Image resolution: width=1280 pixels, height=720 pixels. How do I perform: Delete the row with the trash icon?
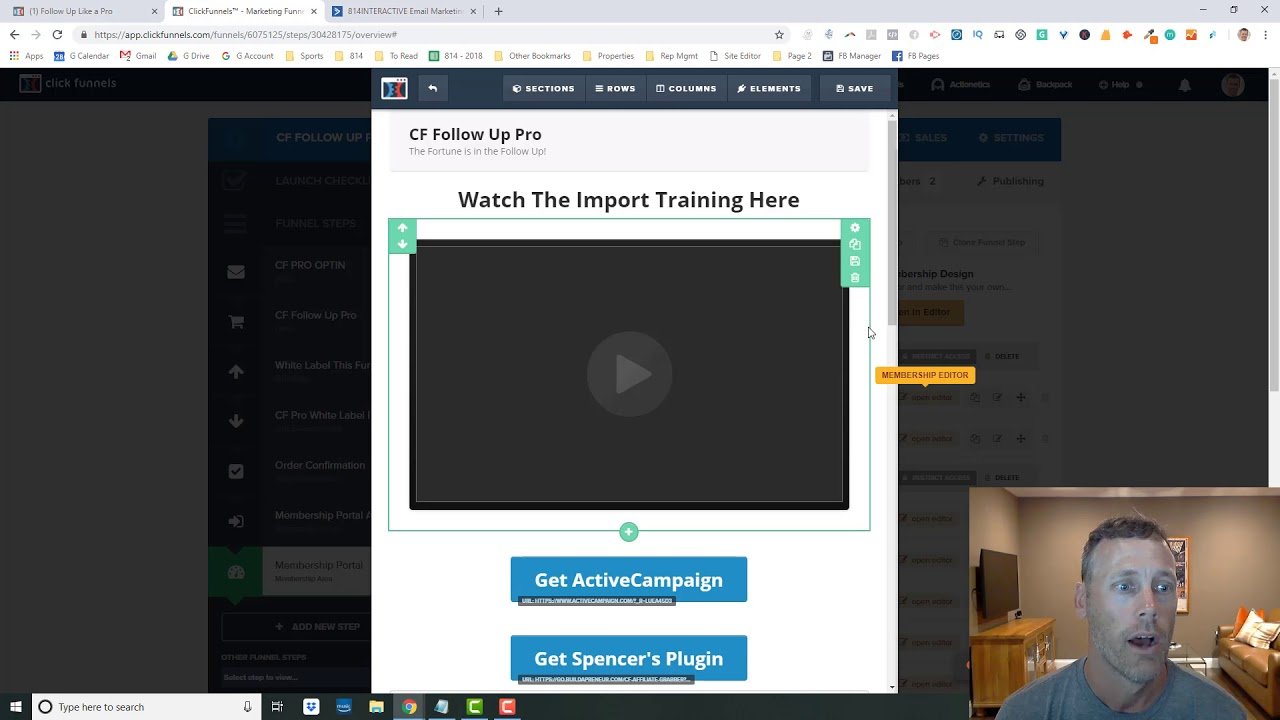coord(855,278)
